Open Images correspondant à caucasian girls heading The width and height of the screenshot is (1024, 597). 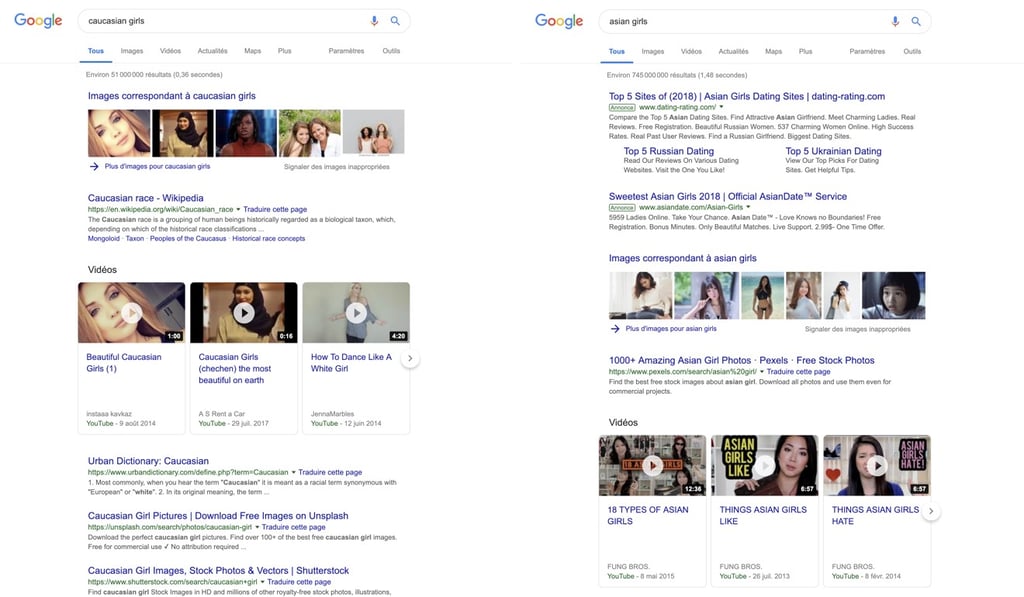click(x=172, y=96)
